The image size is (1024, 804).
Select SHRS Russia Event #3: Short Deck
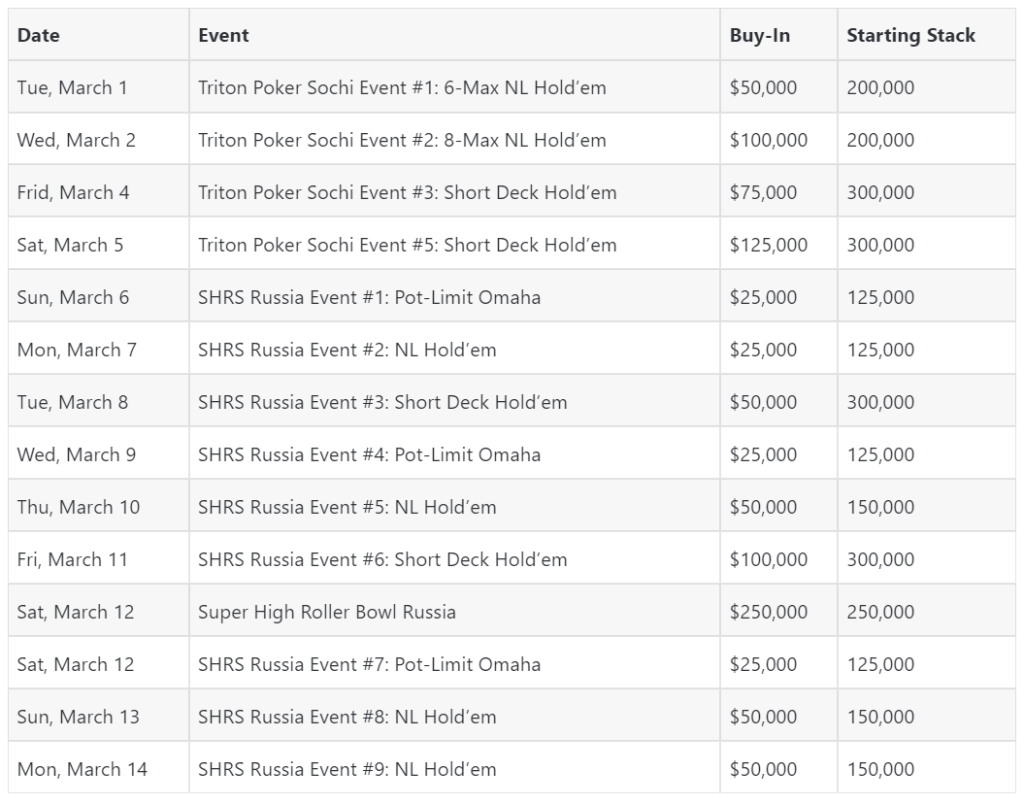[382, 402]
